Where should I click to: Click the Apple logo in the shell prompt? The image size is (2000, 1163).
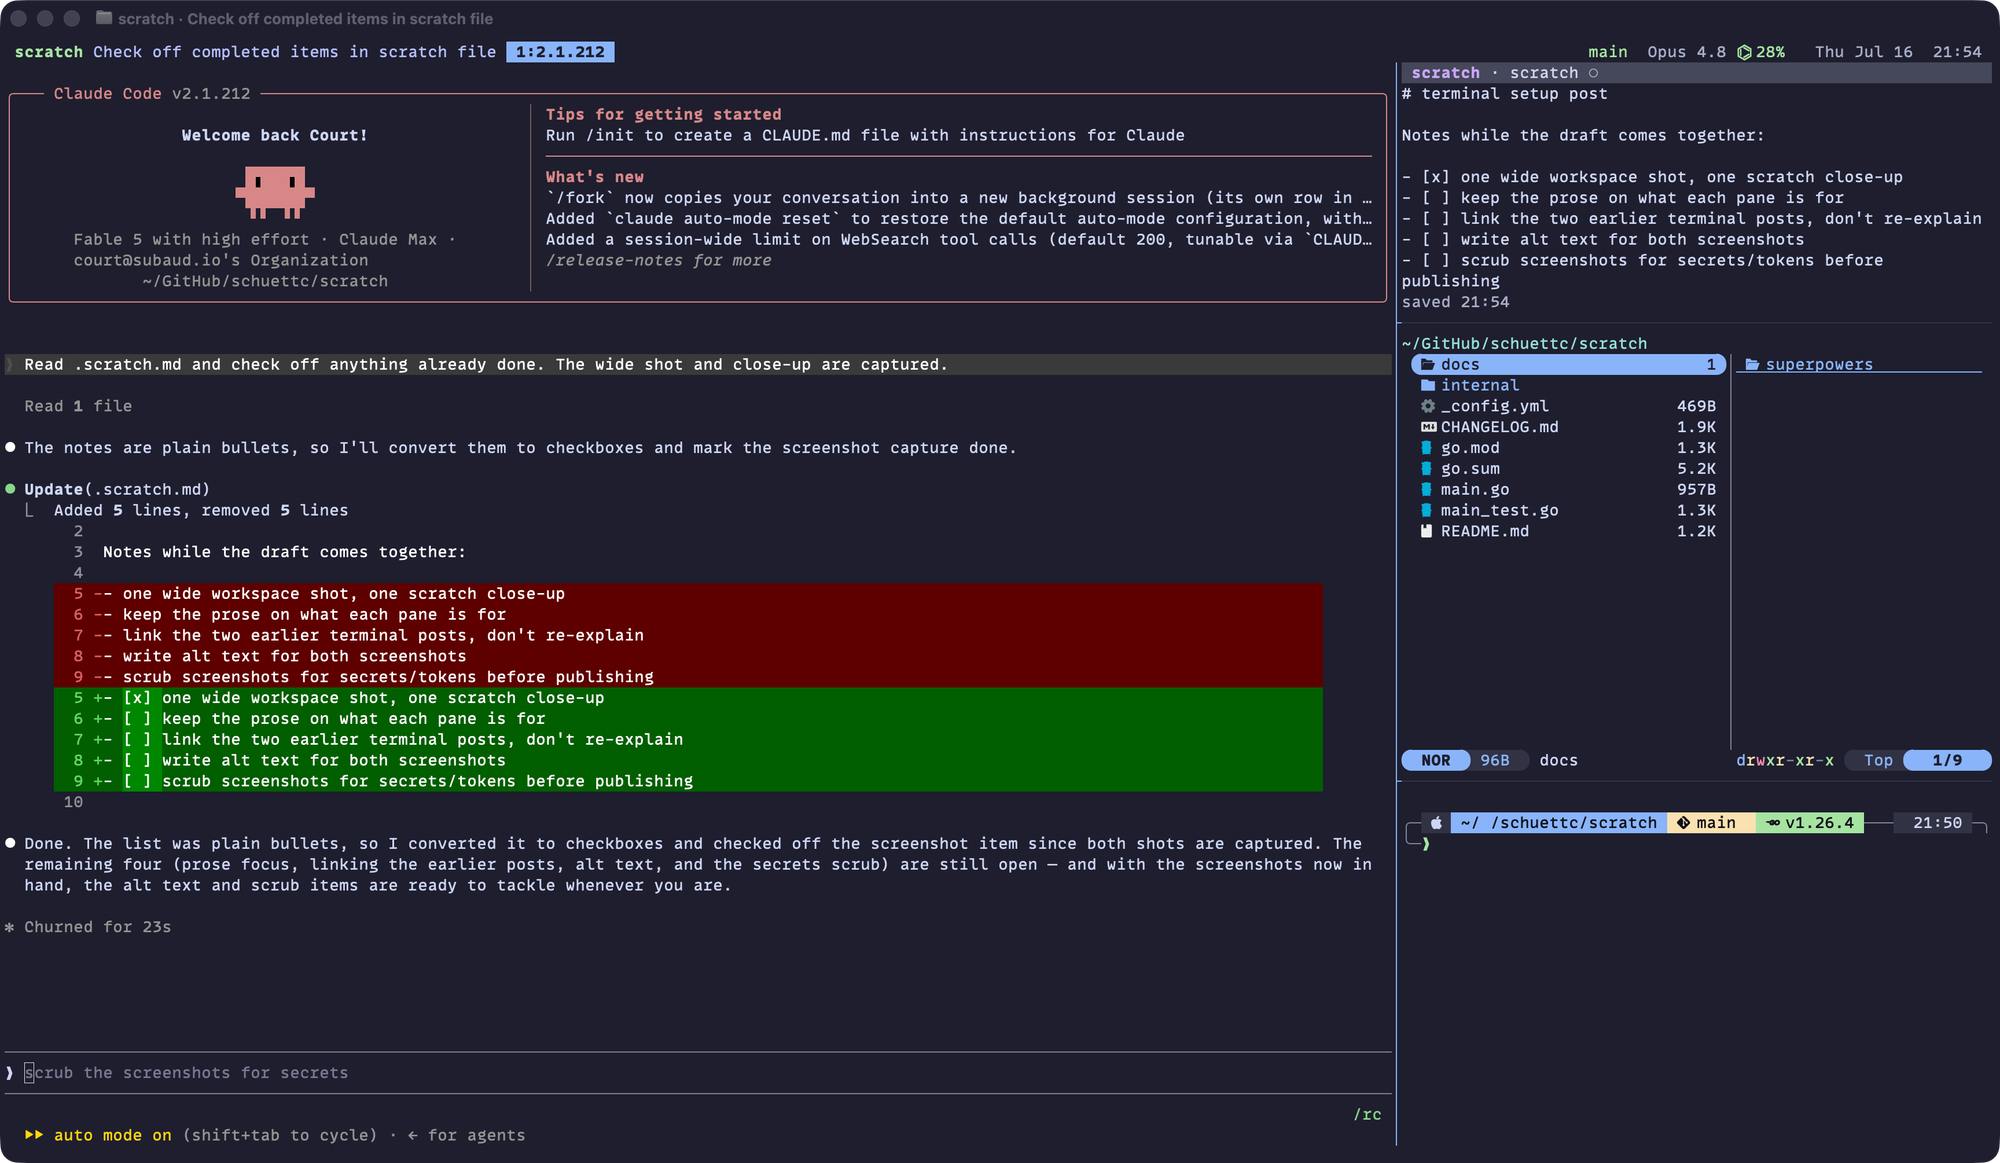(1436, 823)
